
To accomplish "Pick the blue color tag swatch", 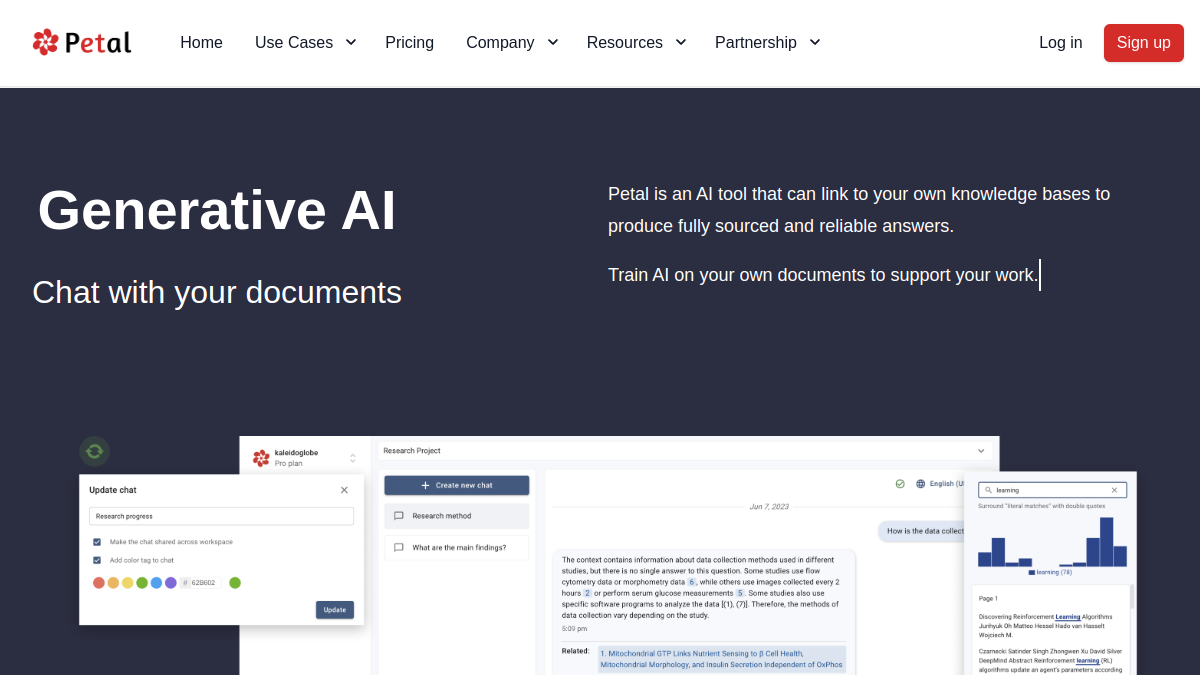I will [x=156, y=583].
